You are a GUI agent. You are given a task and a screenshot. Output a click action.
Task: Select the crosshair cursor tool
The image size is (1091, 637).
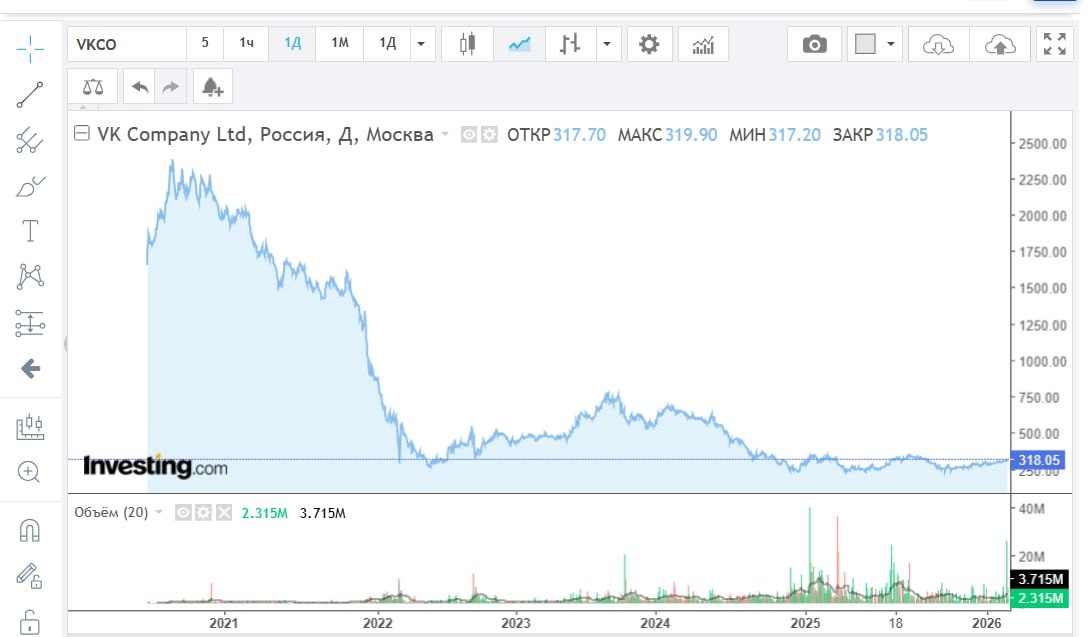(30, 49)
